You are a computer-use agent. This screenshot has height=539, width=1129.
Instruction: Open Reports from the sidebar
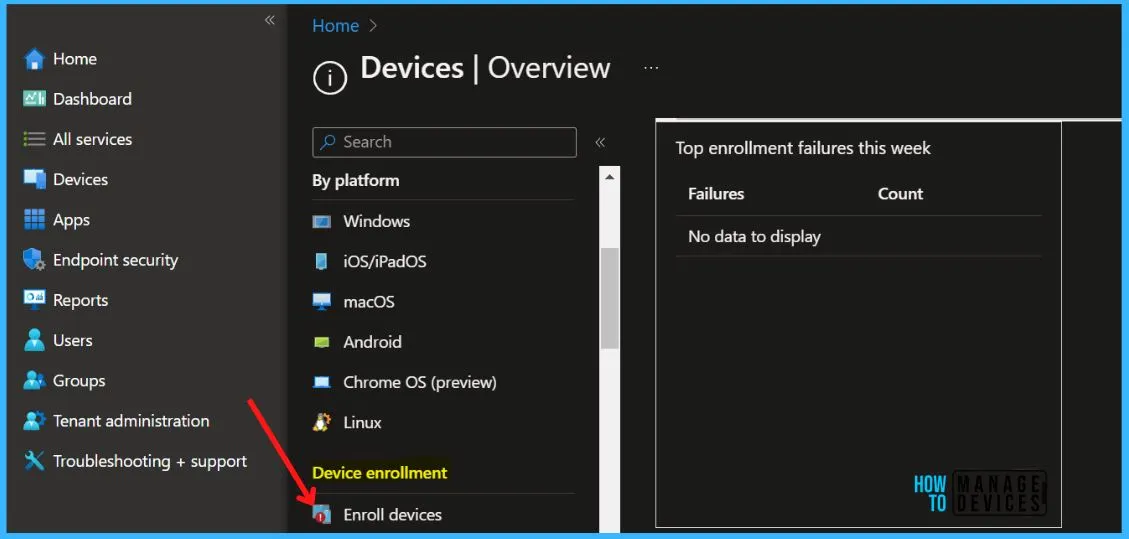[81, 301]
